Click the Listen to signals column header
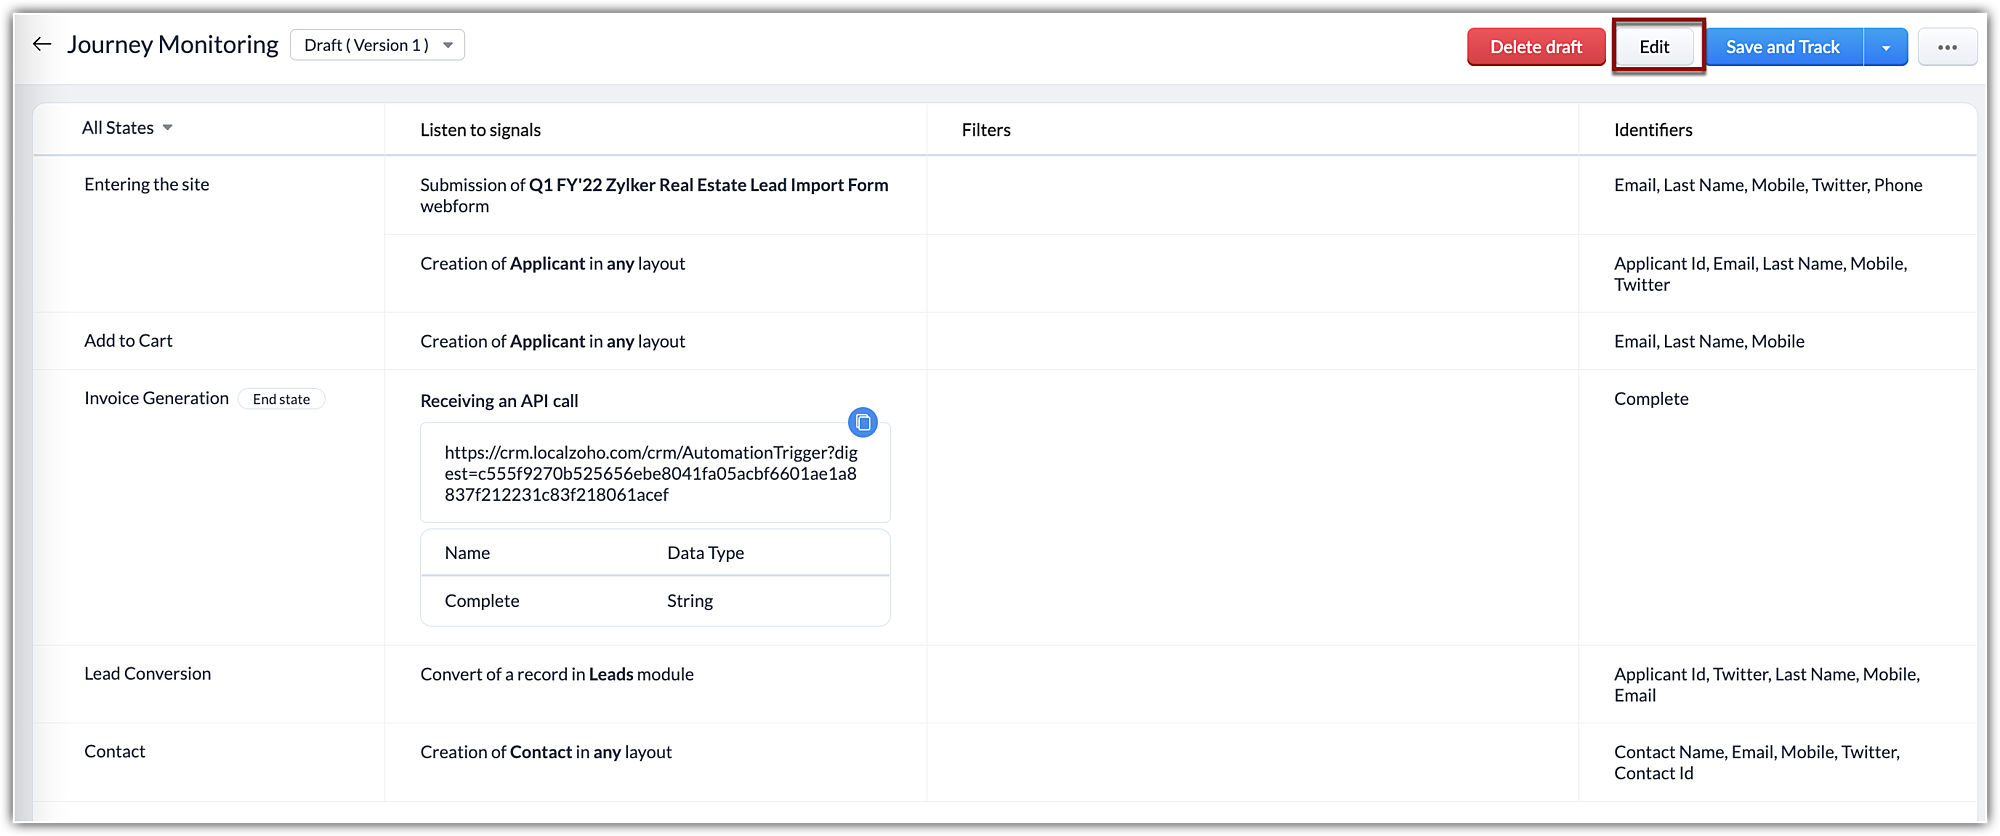This screenshot has width=2000, height=836. (x=480, y=130)
